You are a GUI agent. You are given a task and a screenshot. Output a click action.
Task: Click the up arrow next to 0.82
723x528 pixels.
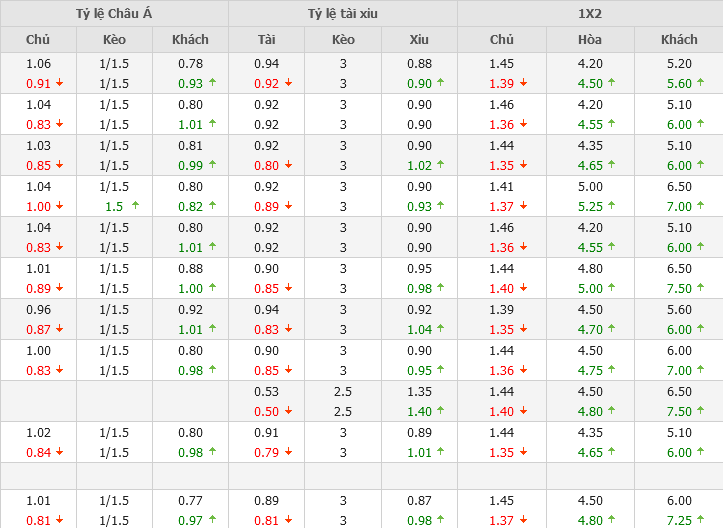pos(211,207)
